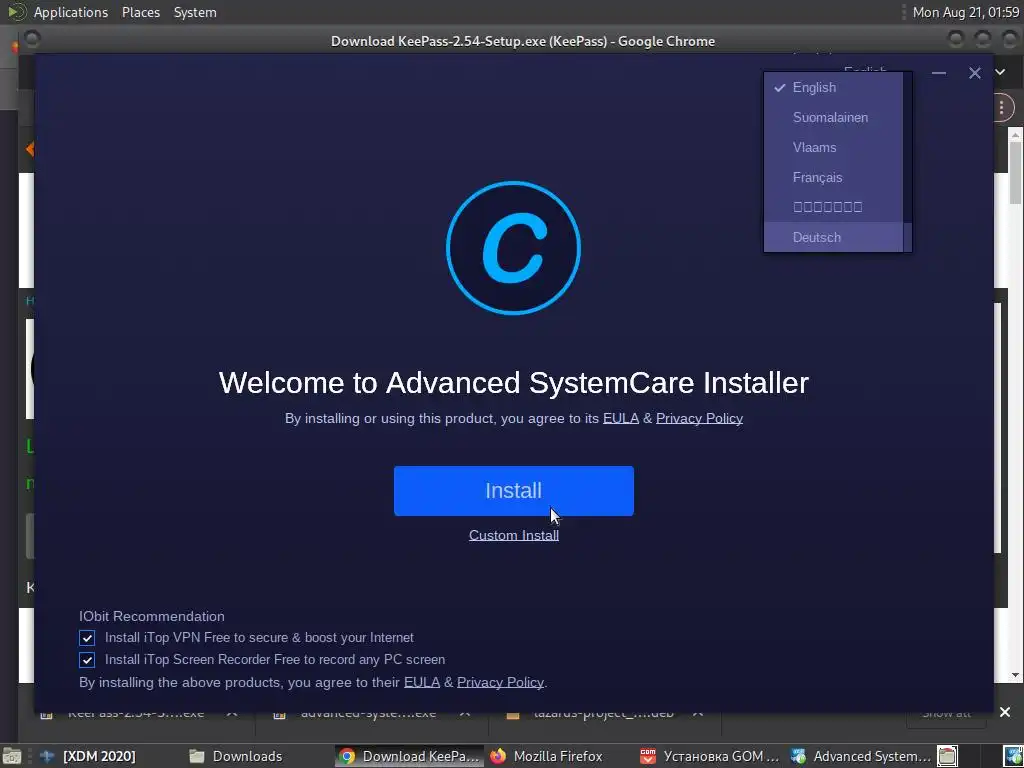Open the EULA link under the welcome heading
The width and height of the screenshot is (1024, 768).
point(620,418)
